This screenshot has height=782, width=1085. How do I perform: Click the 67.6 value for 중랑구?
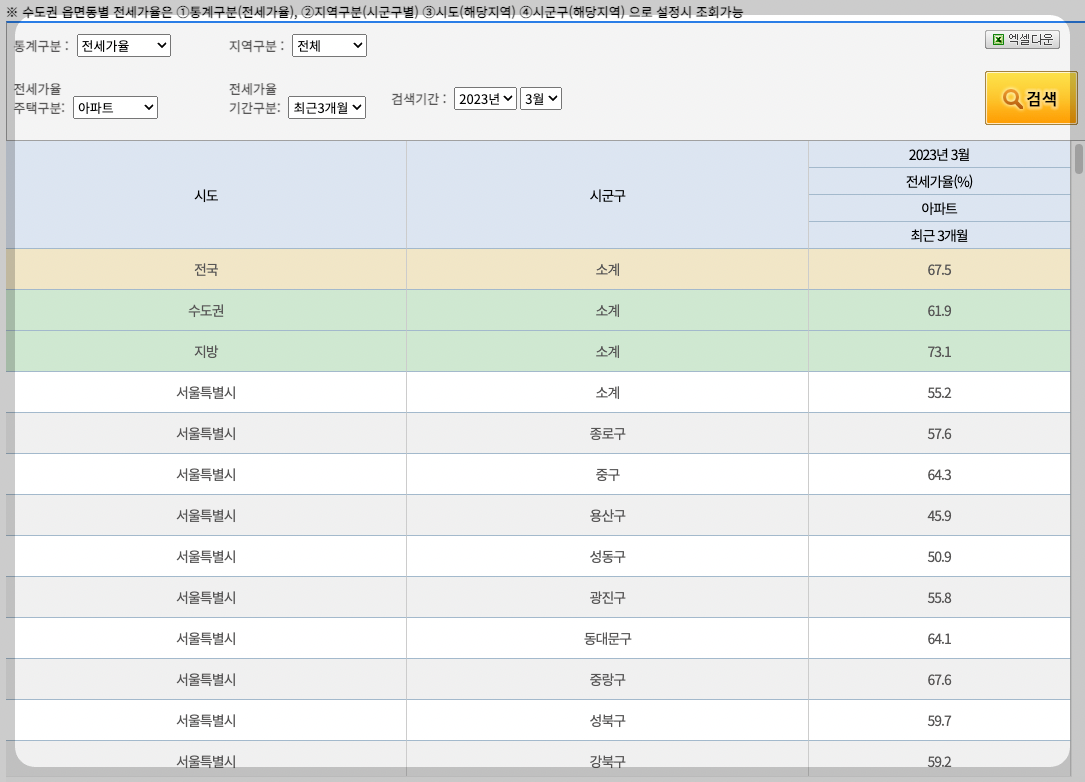pyautogui.click(x=939, y=679)
